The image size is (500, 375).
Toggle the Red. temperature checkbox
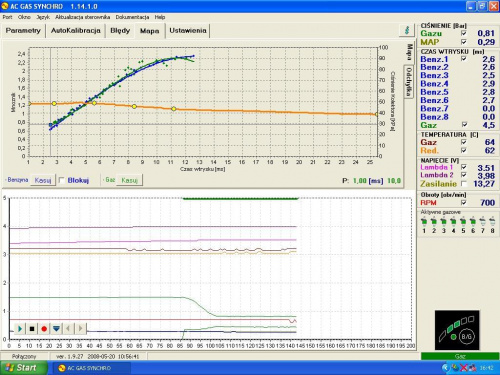464,150
